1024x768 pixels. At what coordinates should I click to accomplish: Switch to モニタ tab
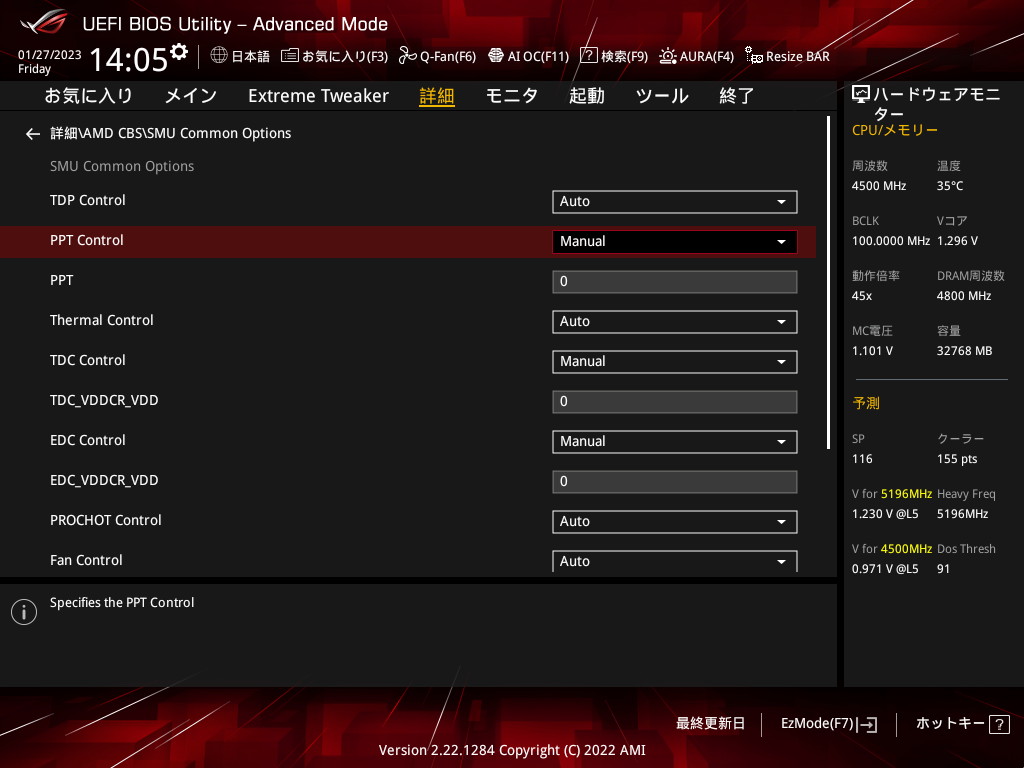tap(512, 96)
